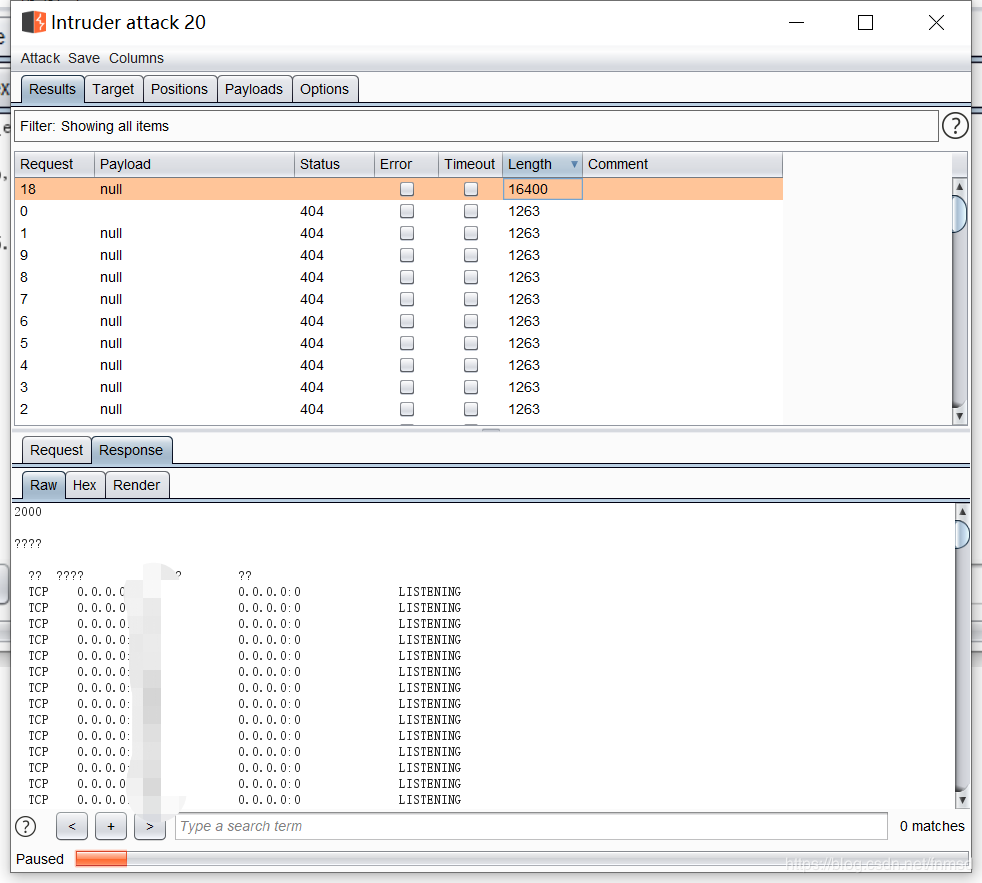Sort by Timeout column header

point(470,164)
